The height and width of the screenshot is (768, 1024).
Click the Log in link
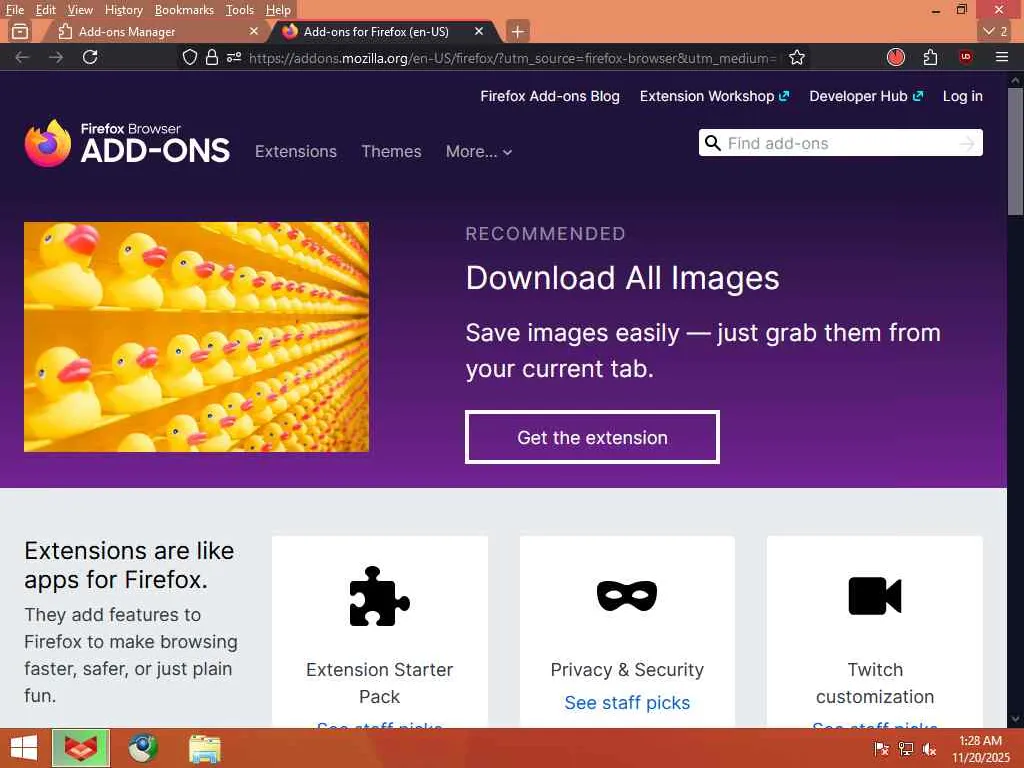coord(963,96)
